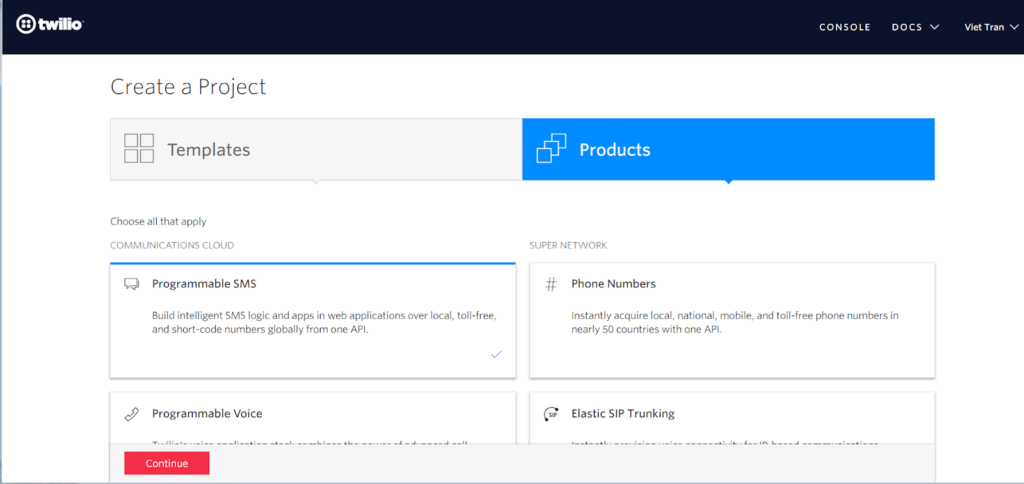Viewport: 1024px width, 484px height.
Task: Click the COMMUNICATIONS CLOUD section label
Action: coord(172,246)
